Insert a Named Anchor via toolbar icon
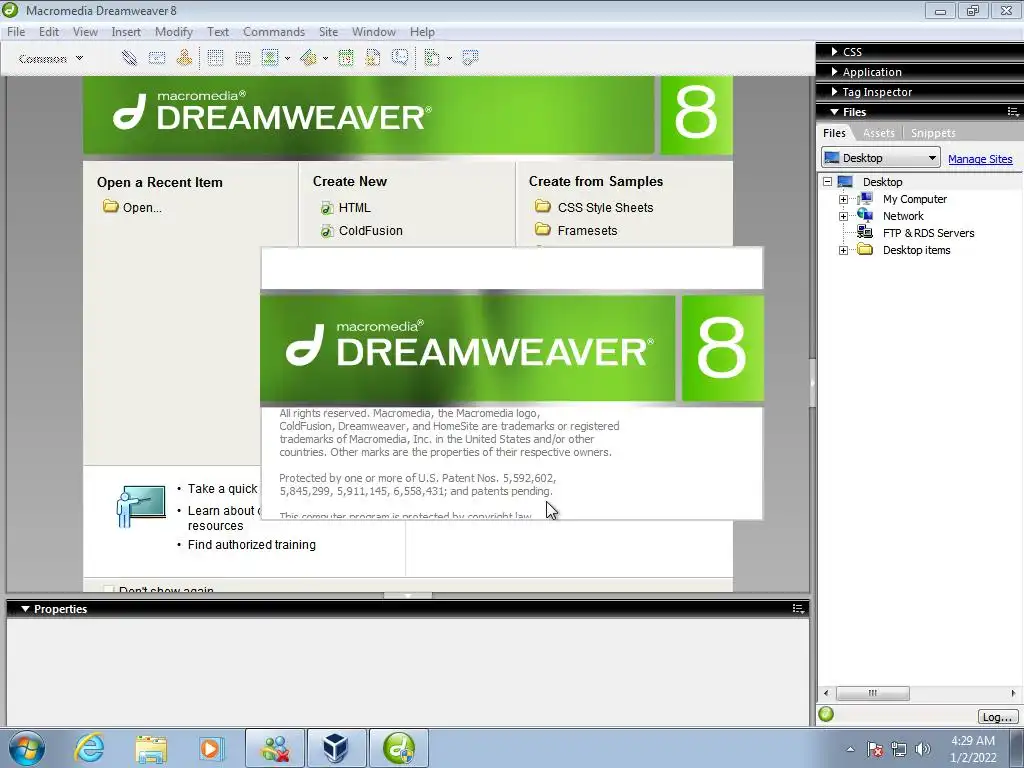This screenshot has height=768, width=1024. [184, 58]
